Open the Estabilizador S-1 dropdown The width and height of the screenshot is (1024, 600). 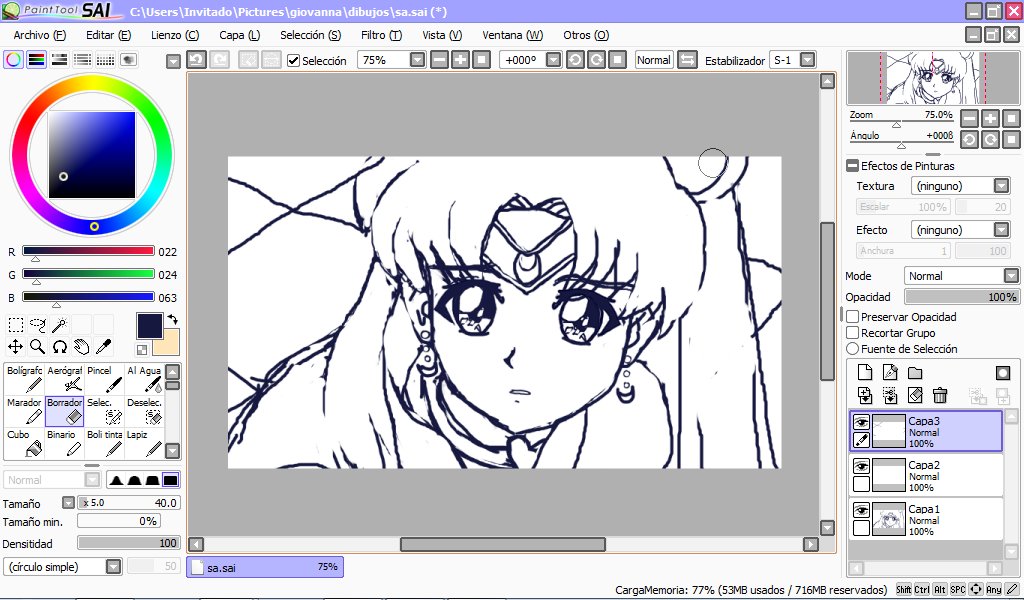click(808, 60)
